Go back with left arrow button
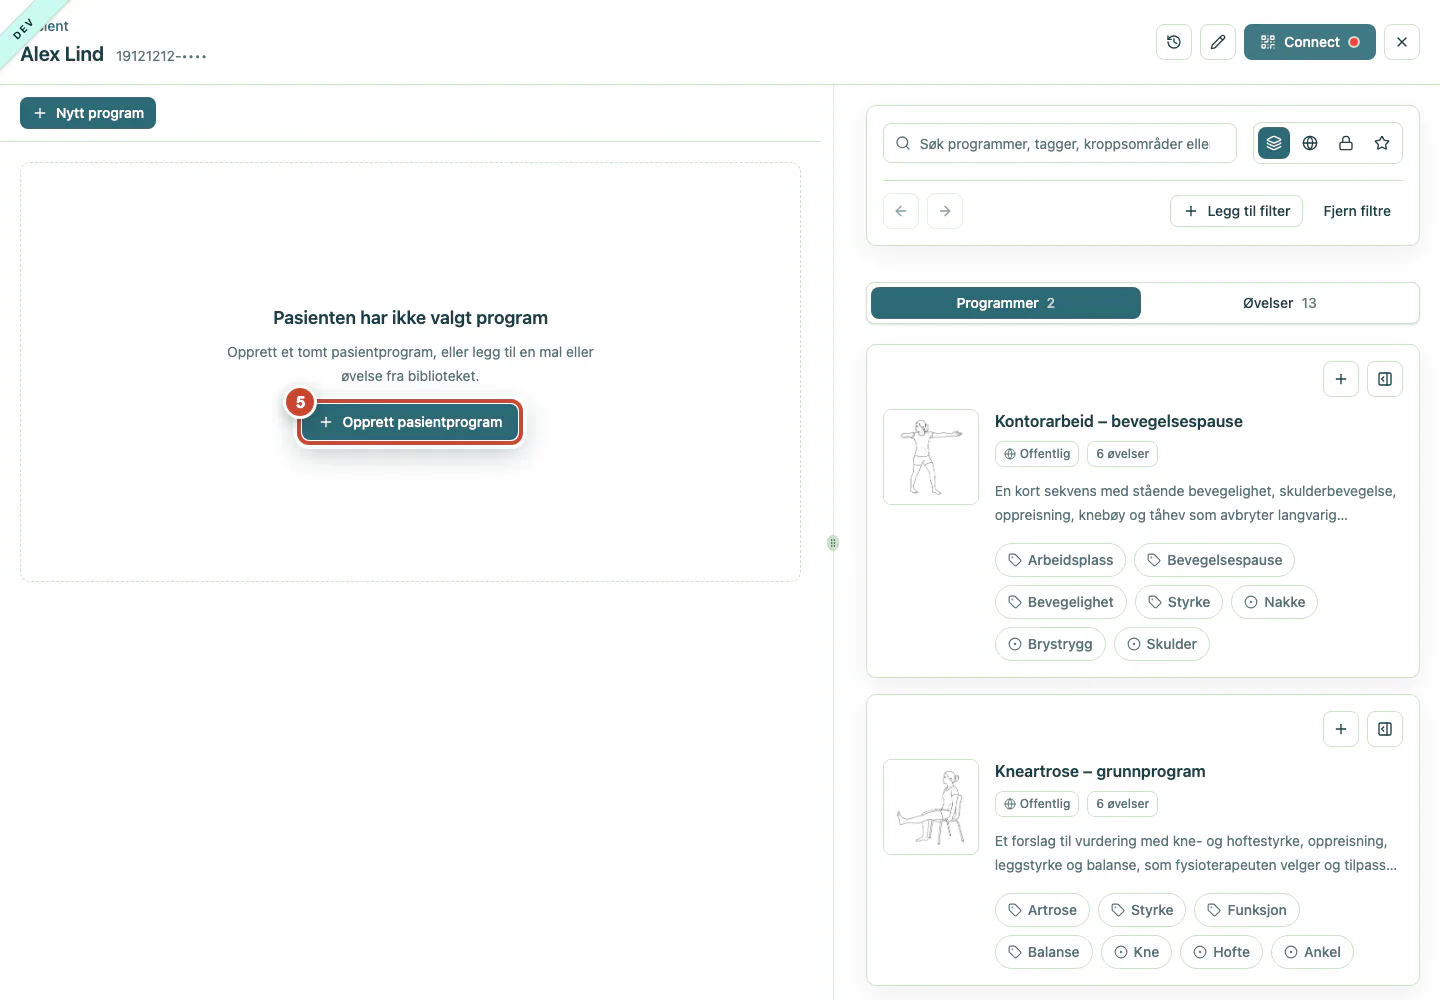 901,211
